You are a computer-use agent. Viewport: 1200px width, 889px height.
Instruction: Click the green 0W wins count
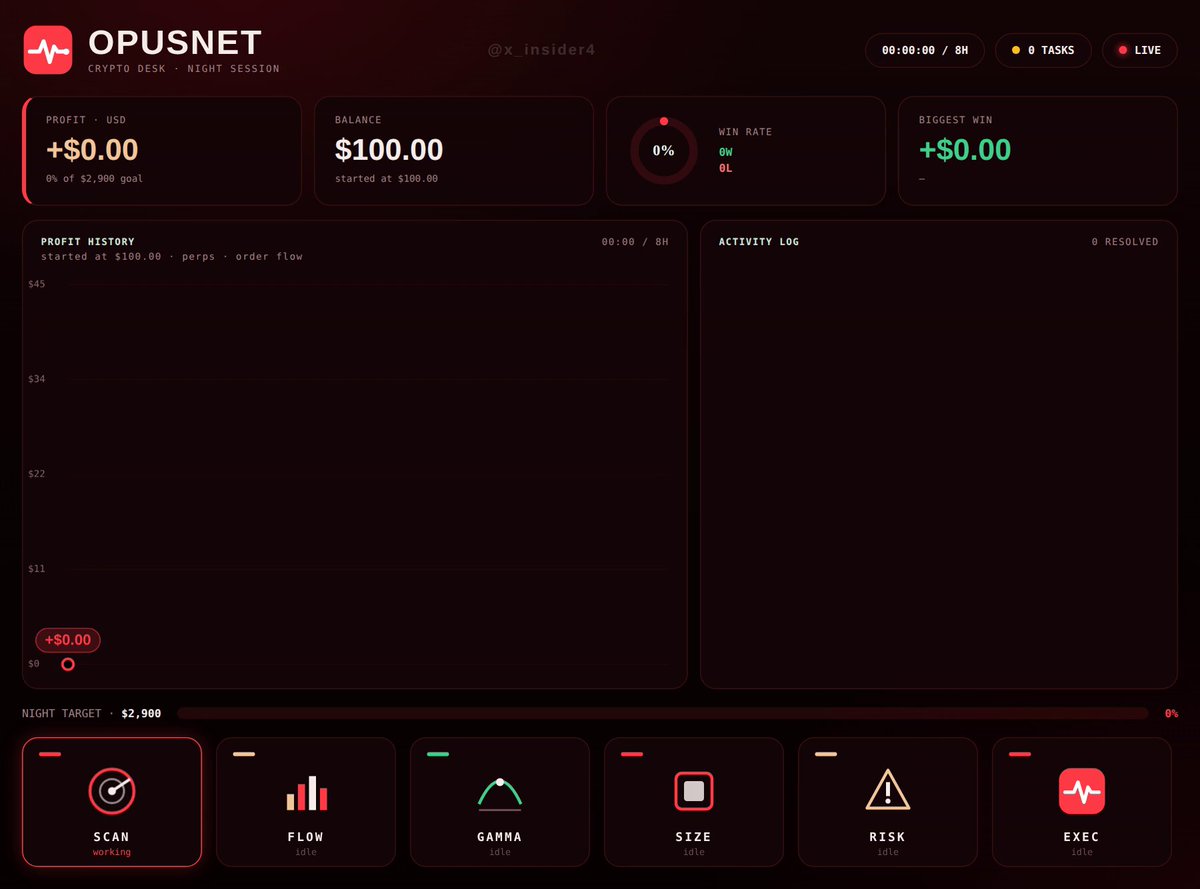click(726, 152)
